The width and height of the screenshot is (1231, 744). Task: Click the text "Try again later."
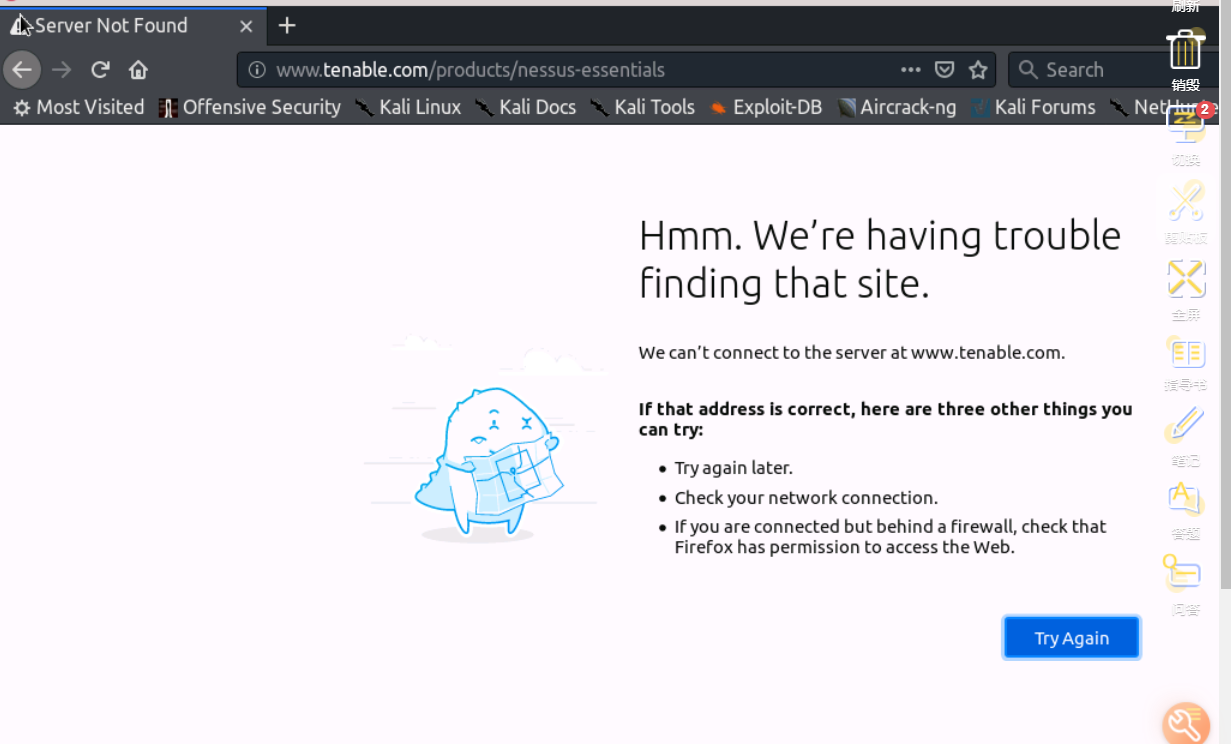[x=733, y=468]
